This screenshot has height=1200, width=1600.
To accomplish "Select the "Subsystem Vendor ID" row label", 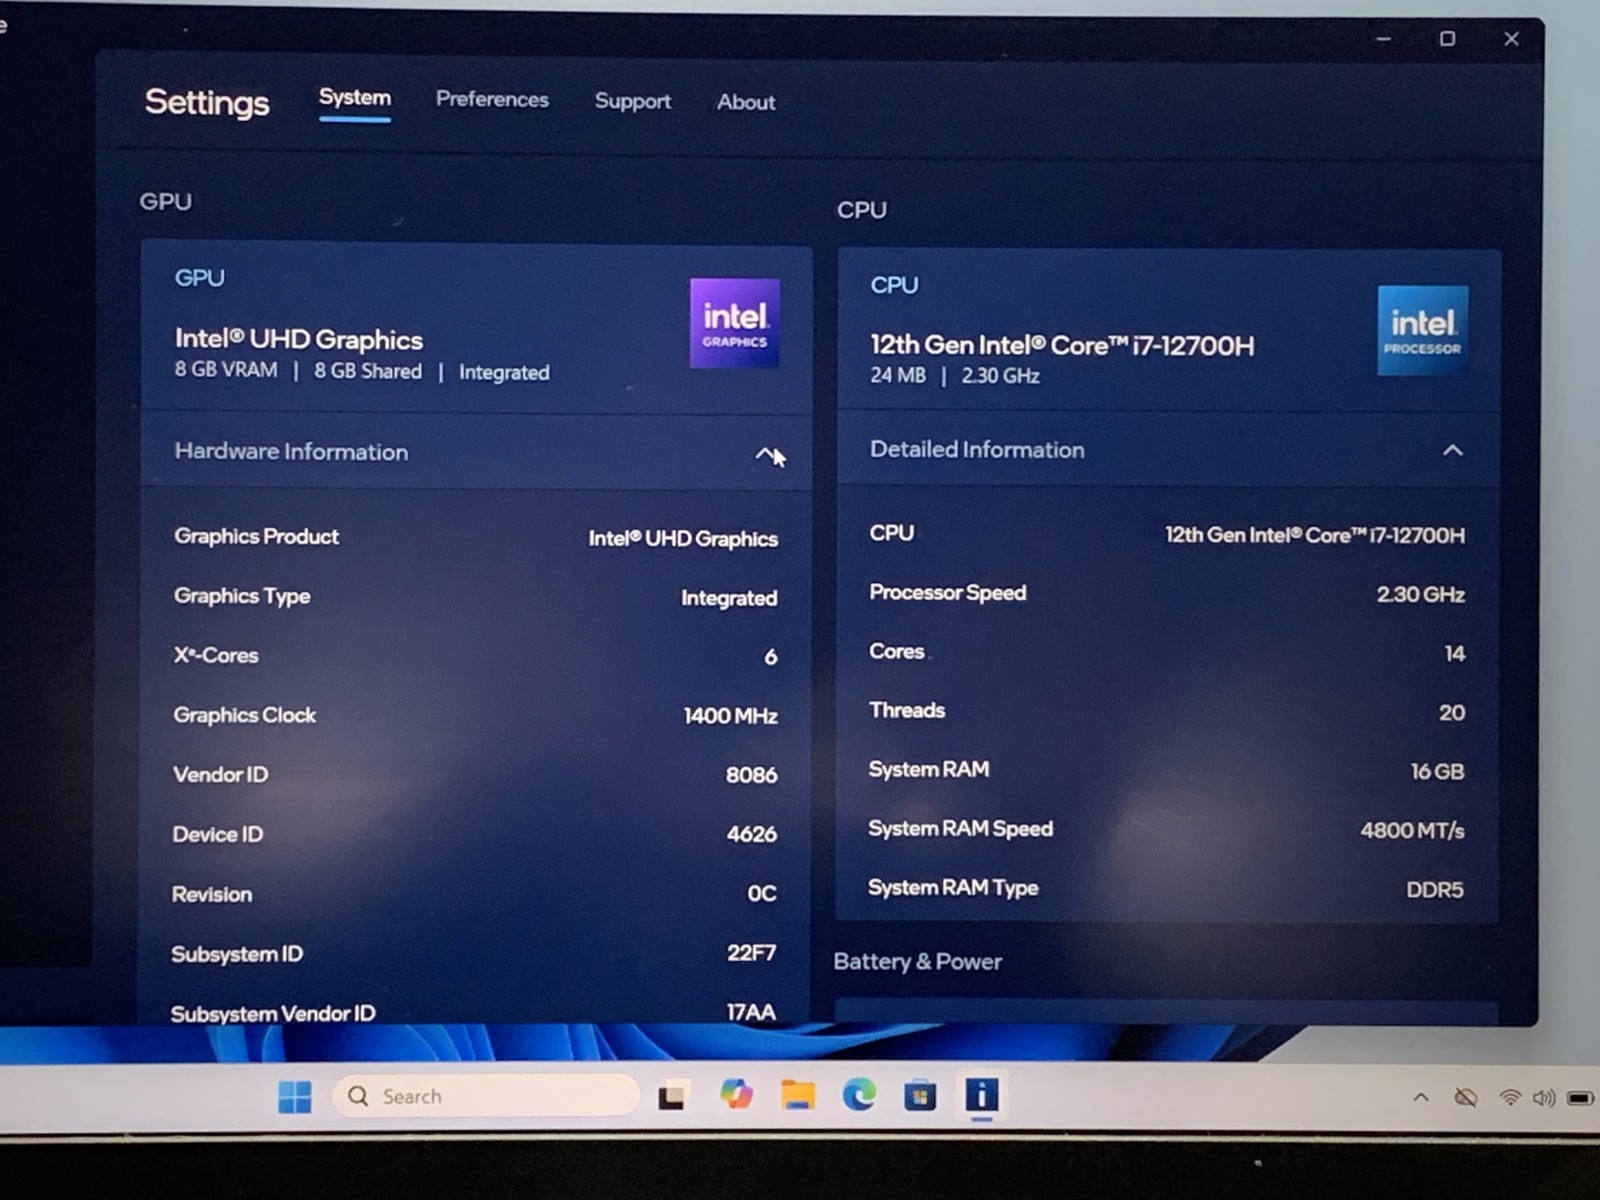I will [273, 1014].
